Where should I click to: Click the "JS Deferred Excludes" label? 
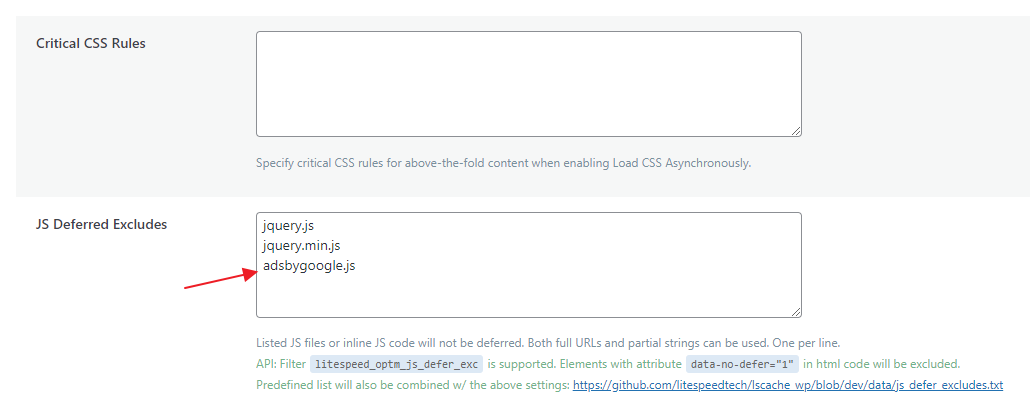coord(101,224)
